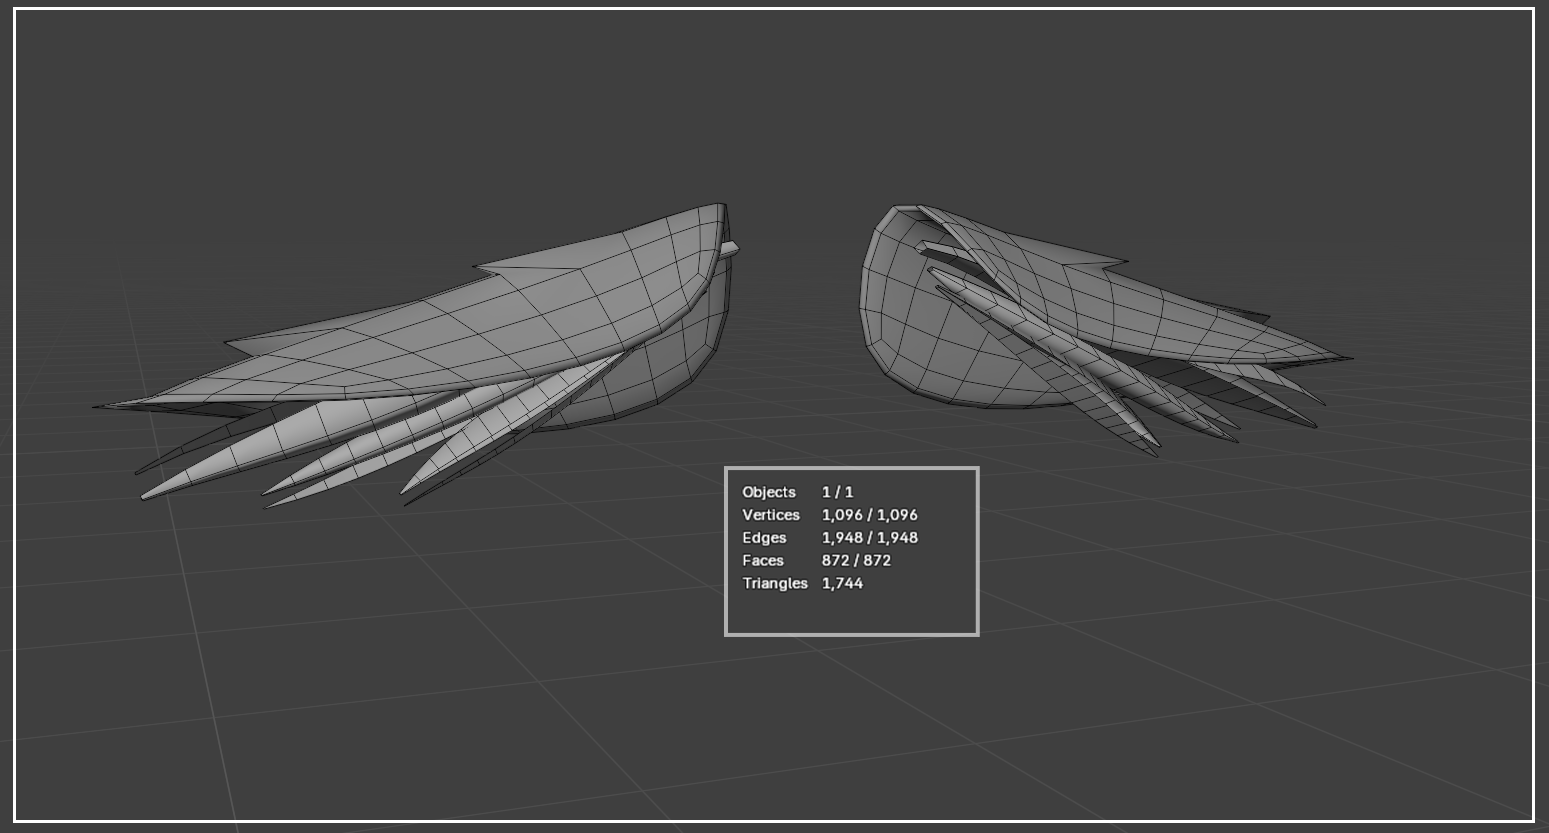The image size is (1549, 833).
Task: Click the Edges label in statistics overlay
Action: pyautogui.click(x=764, y=538)
